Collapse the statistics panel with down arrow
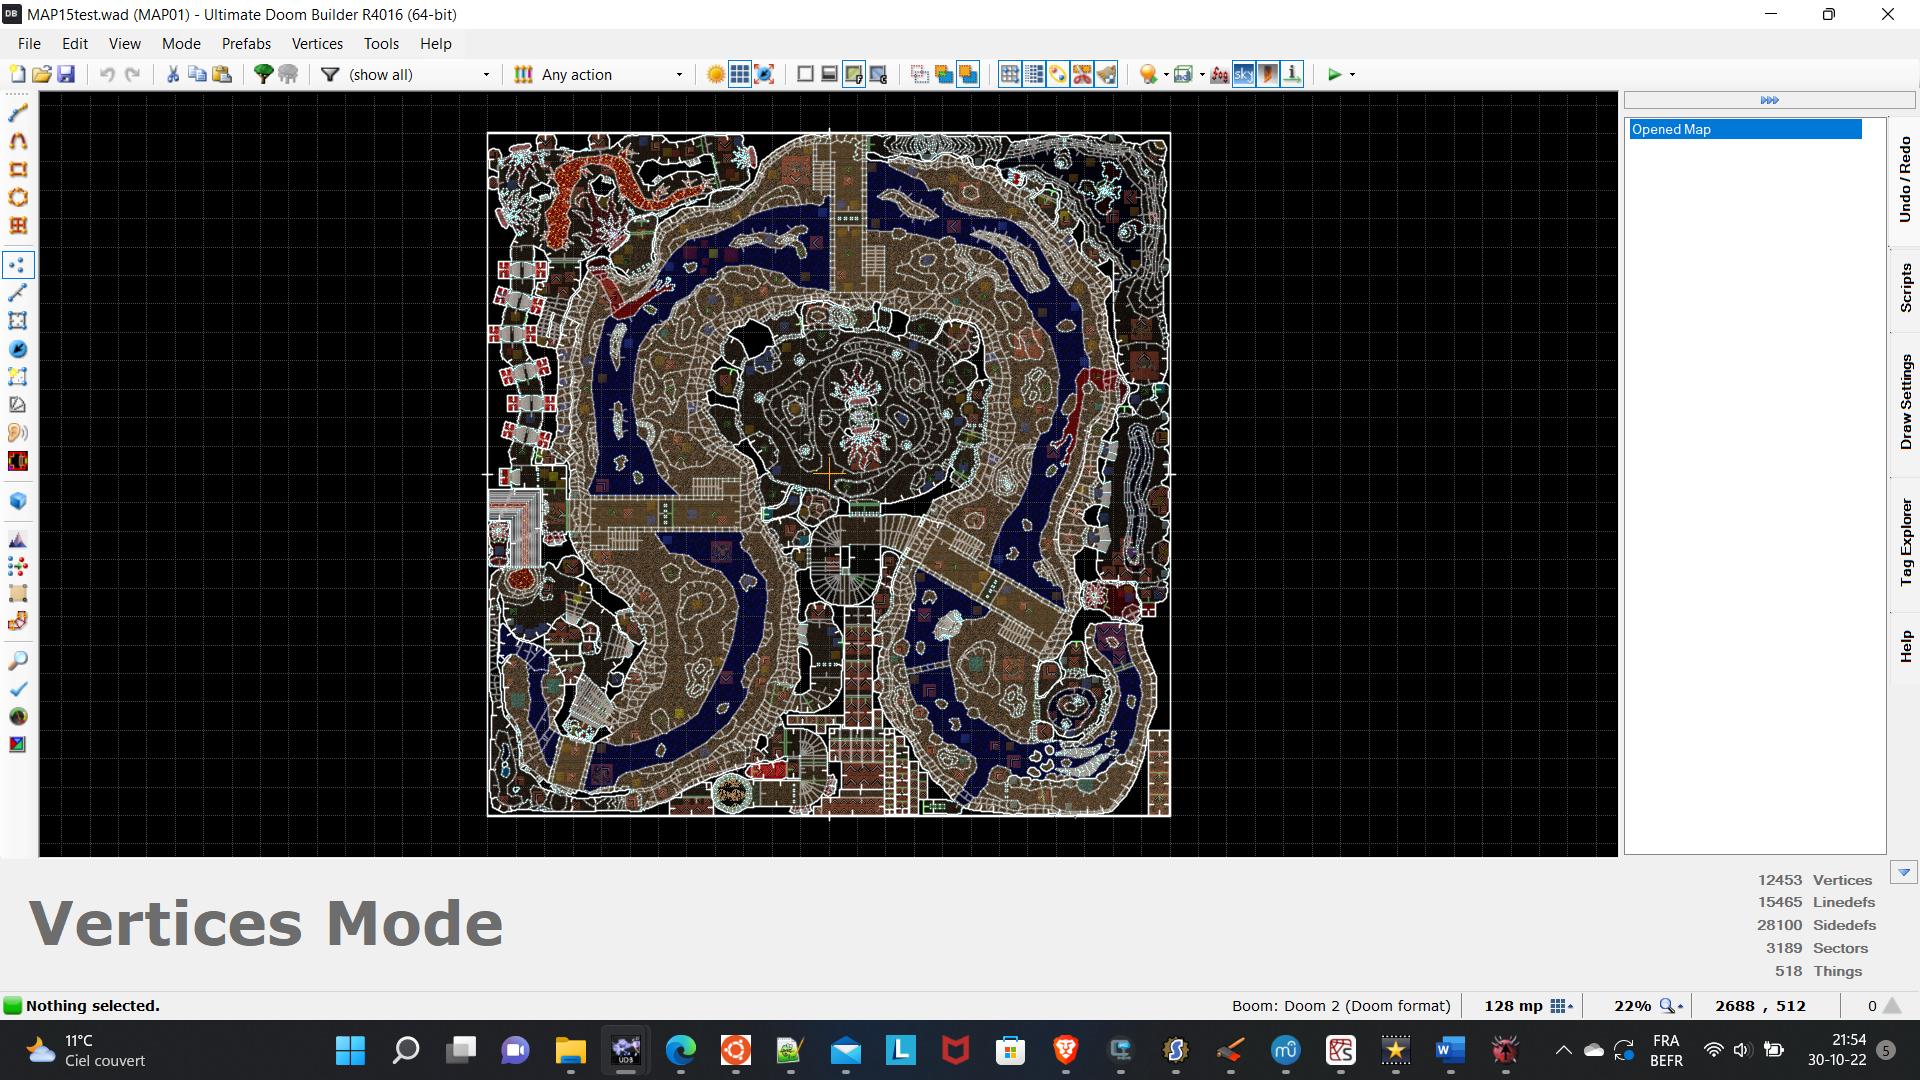This screenshot has width=1920, height=1080. point(1904,873)
